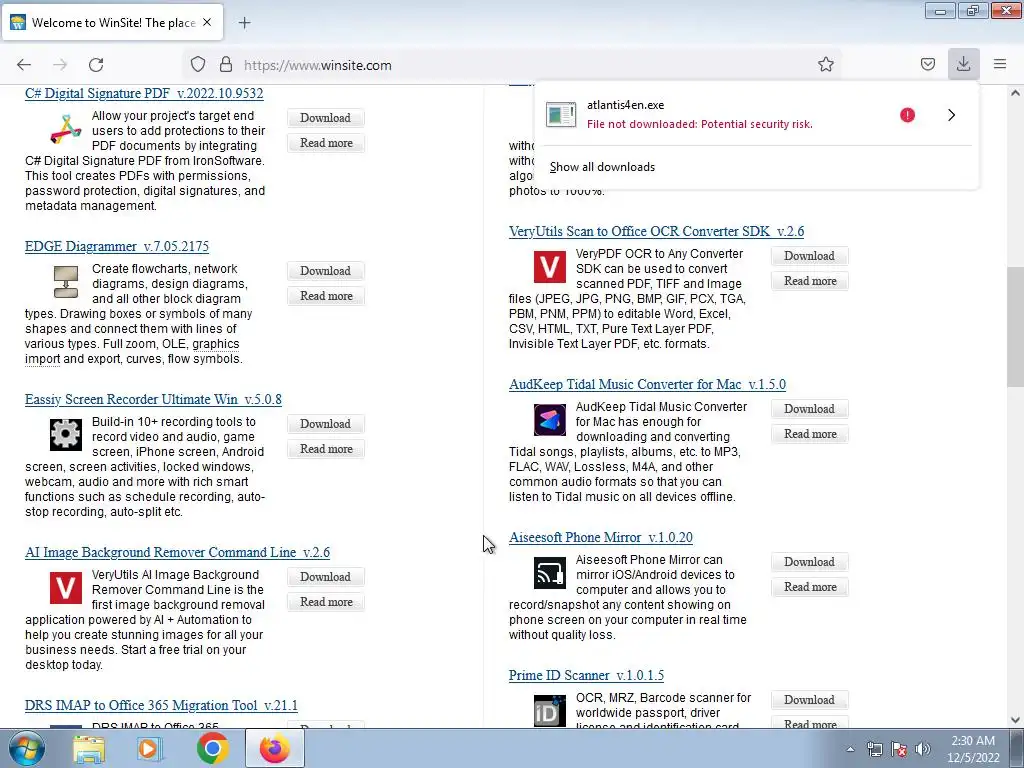Download EDGE Diagrammer
The height and width of the screenshot is (768, 1024).
pos(326,271)
